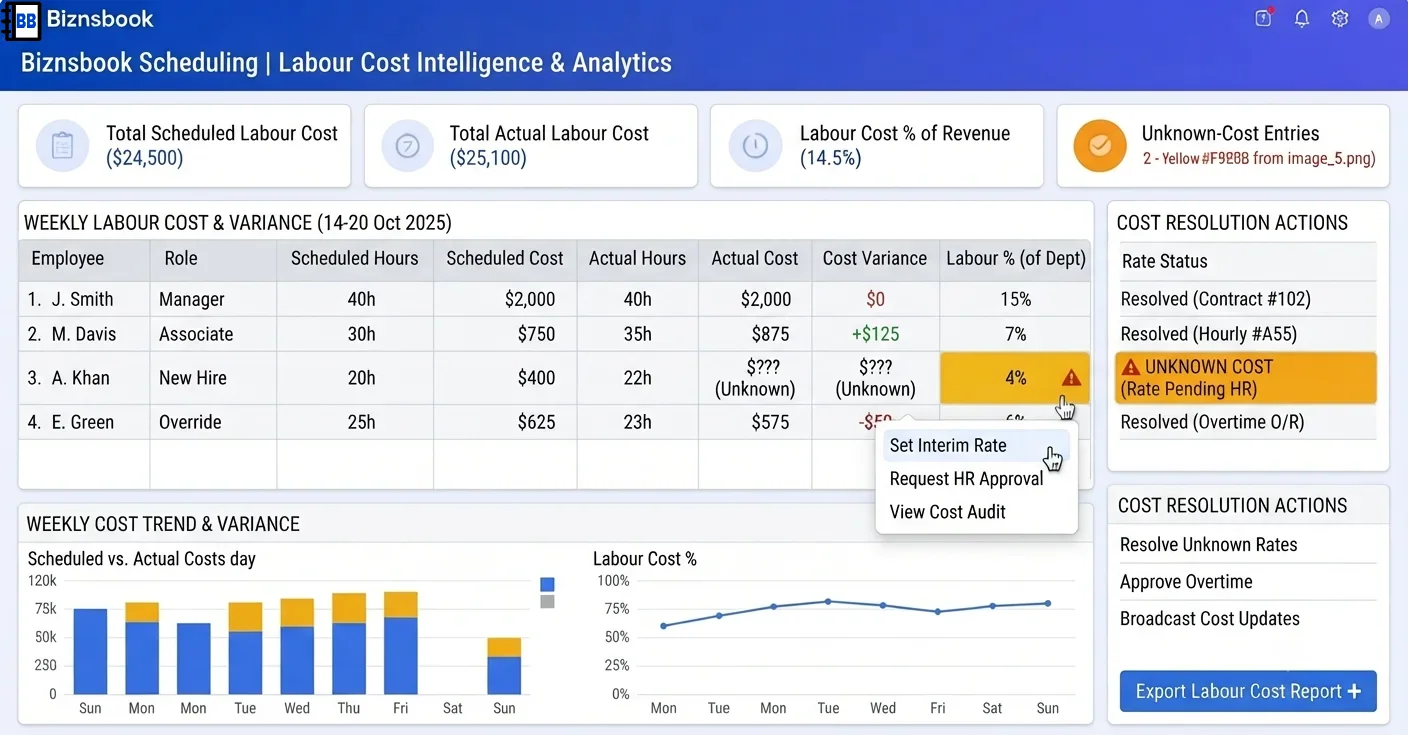Click the Scheduled Cost column header
This screenshot has width=1408, height=735.
(505, 258)
